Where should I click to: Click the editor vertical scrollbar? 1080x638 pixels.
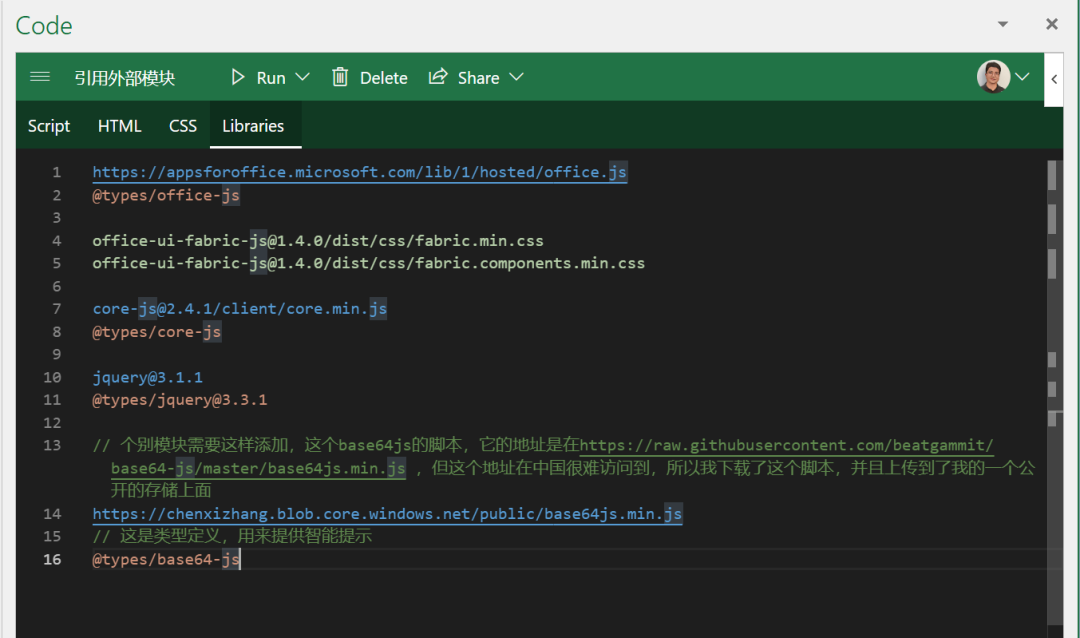pyautogui.click(x=1052, y=393)
